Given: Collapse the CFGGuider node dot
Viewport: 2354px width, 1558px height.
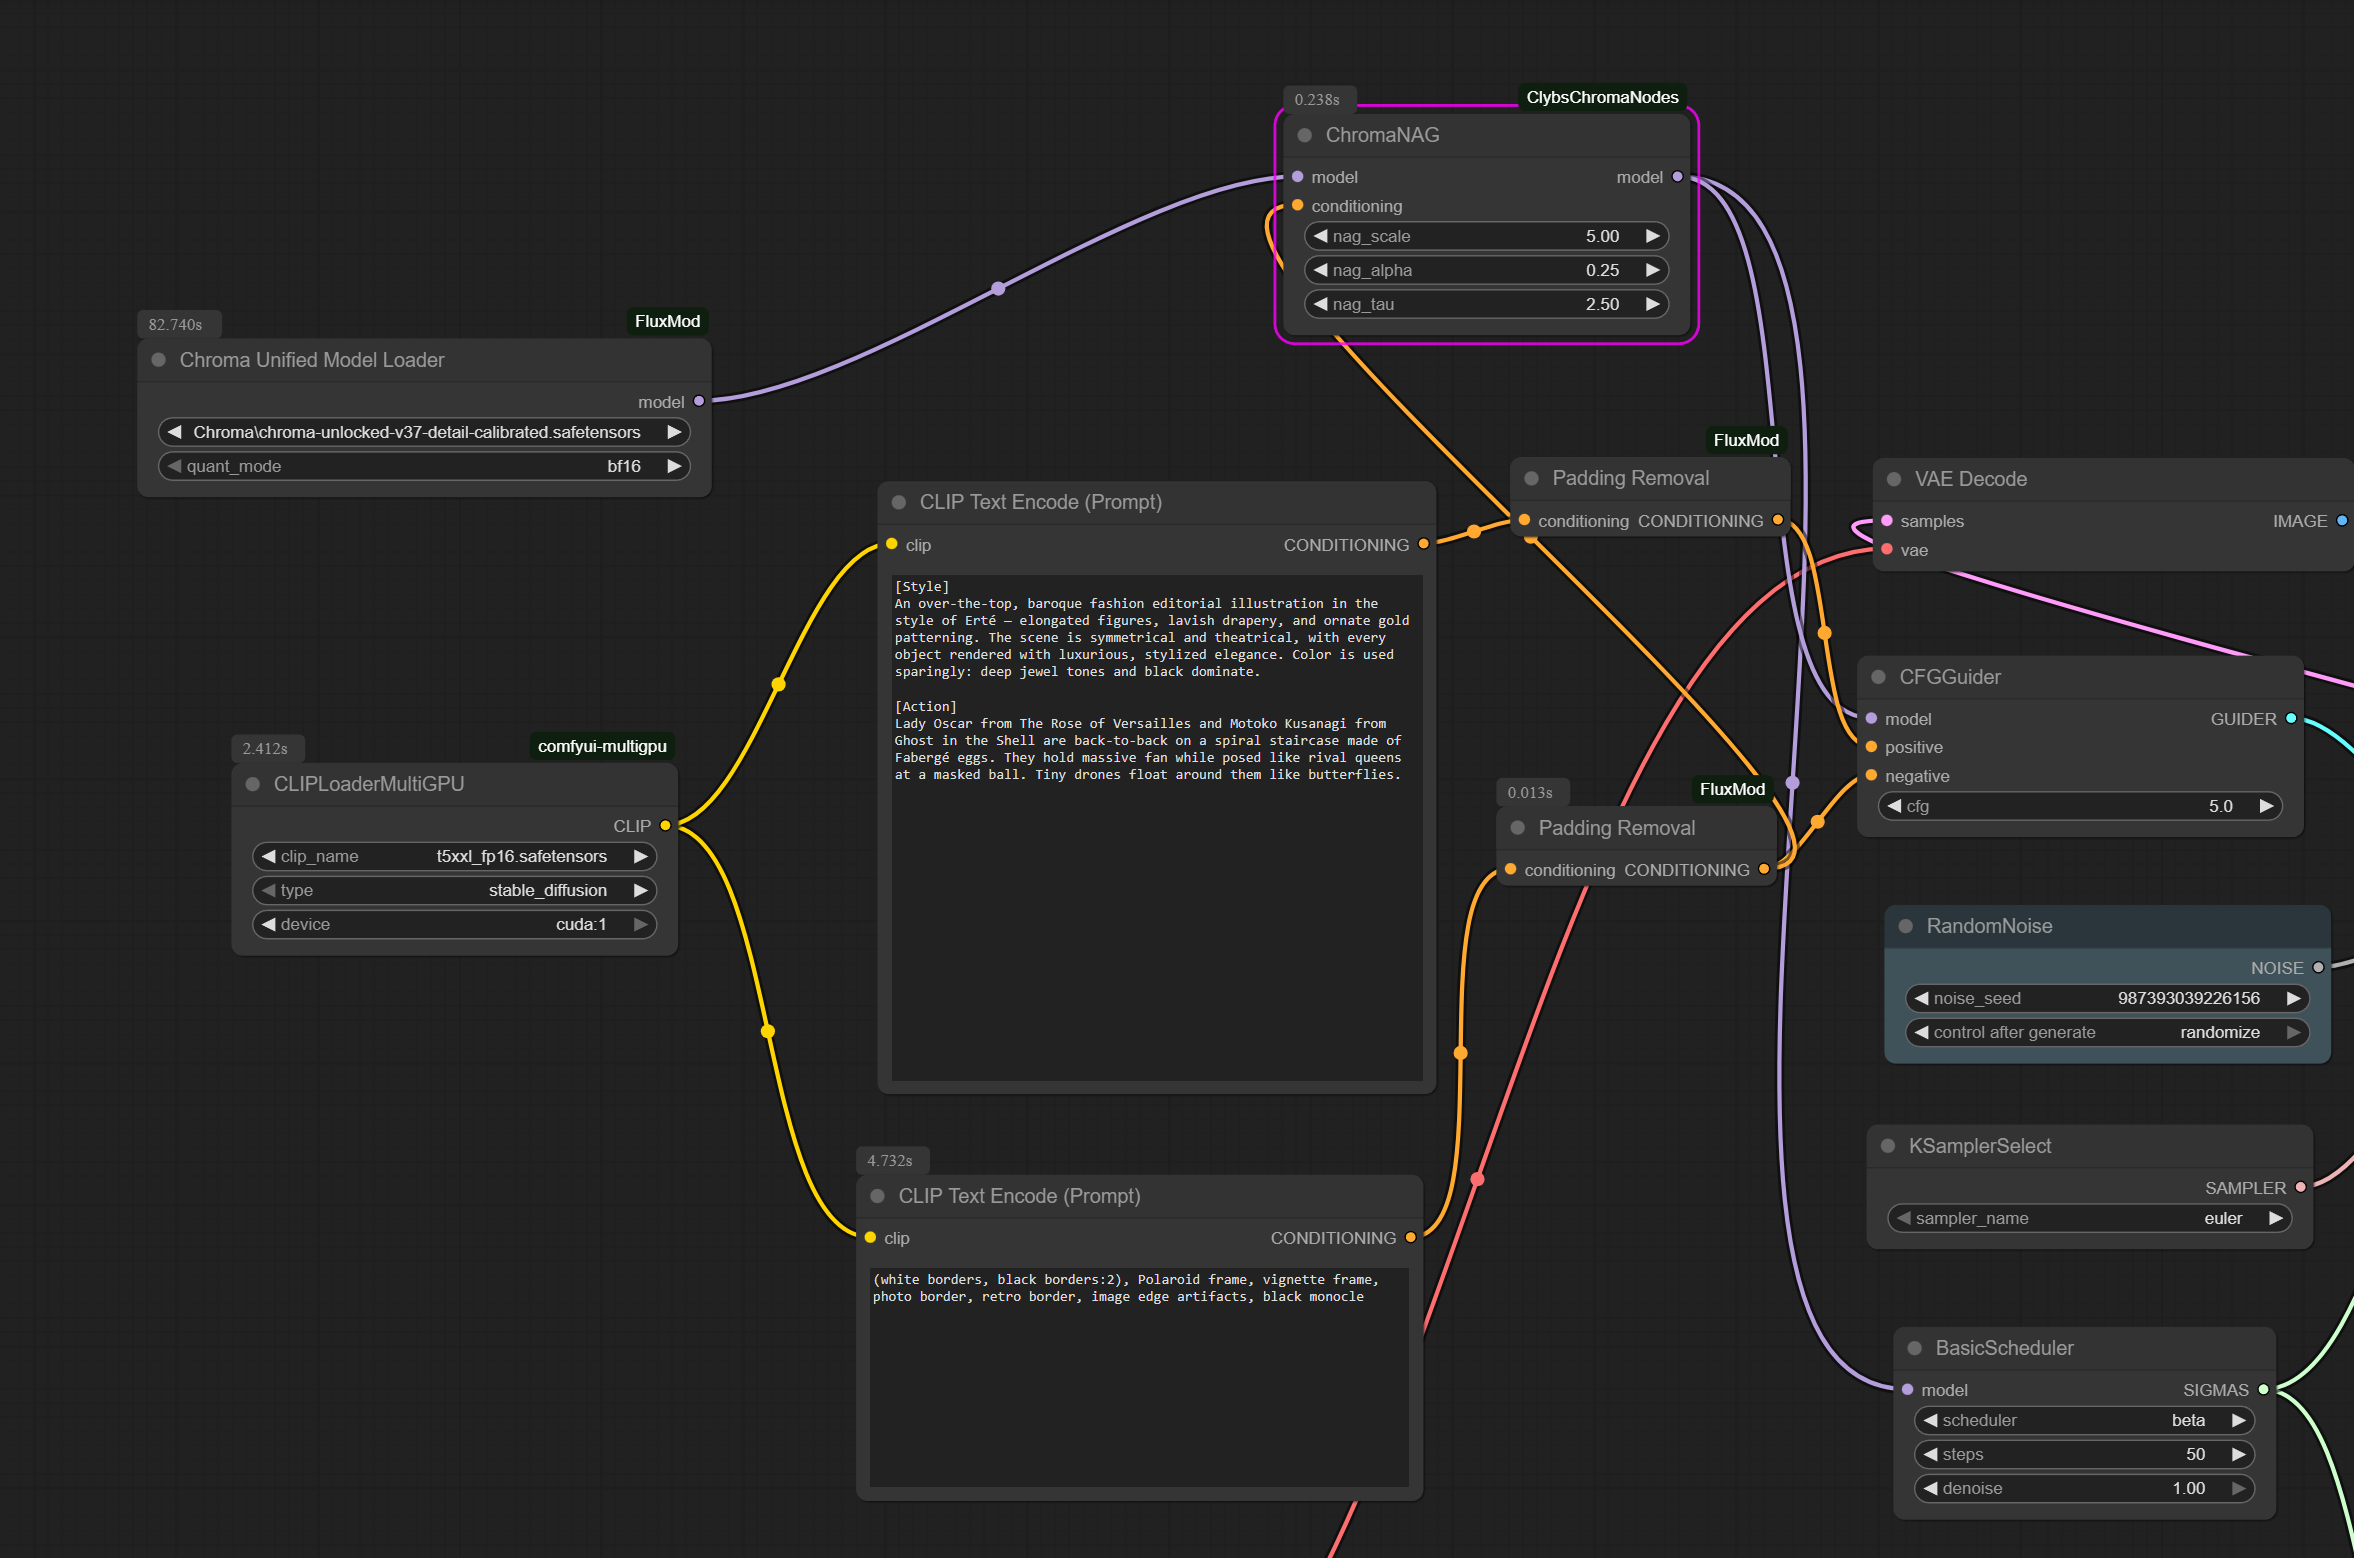Looking at the screenshot, I should [1878, 677].
